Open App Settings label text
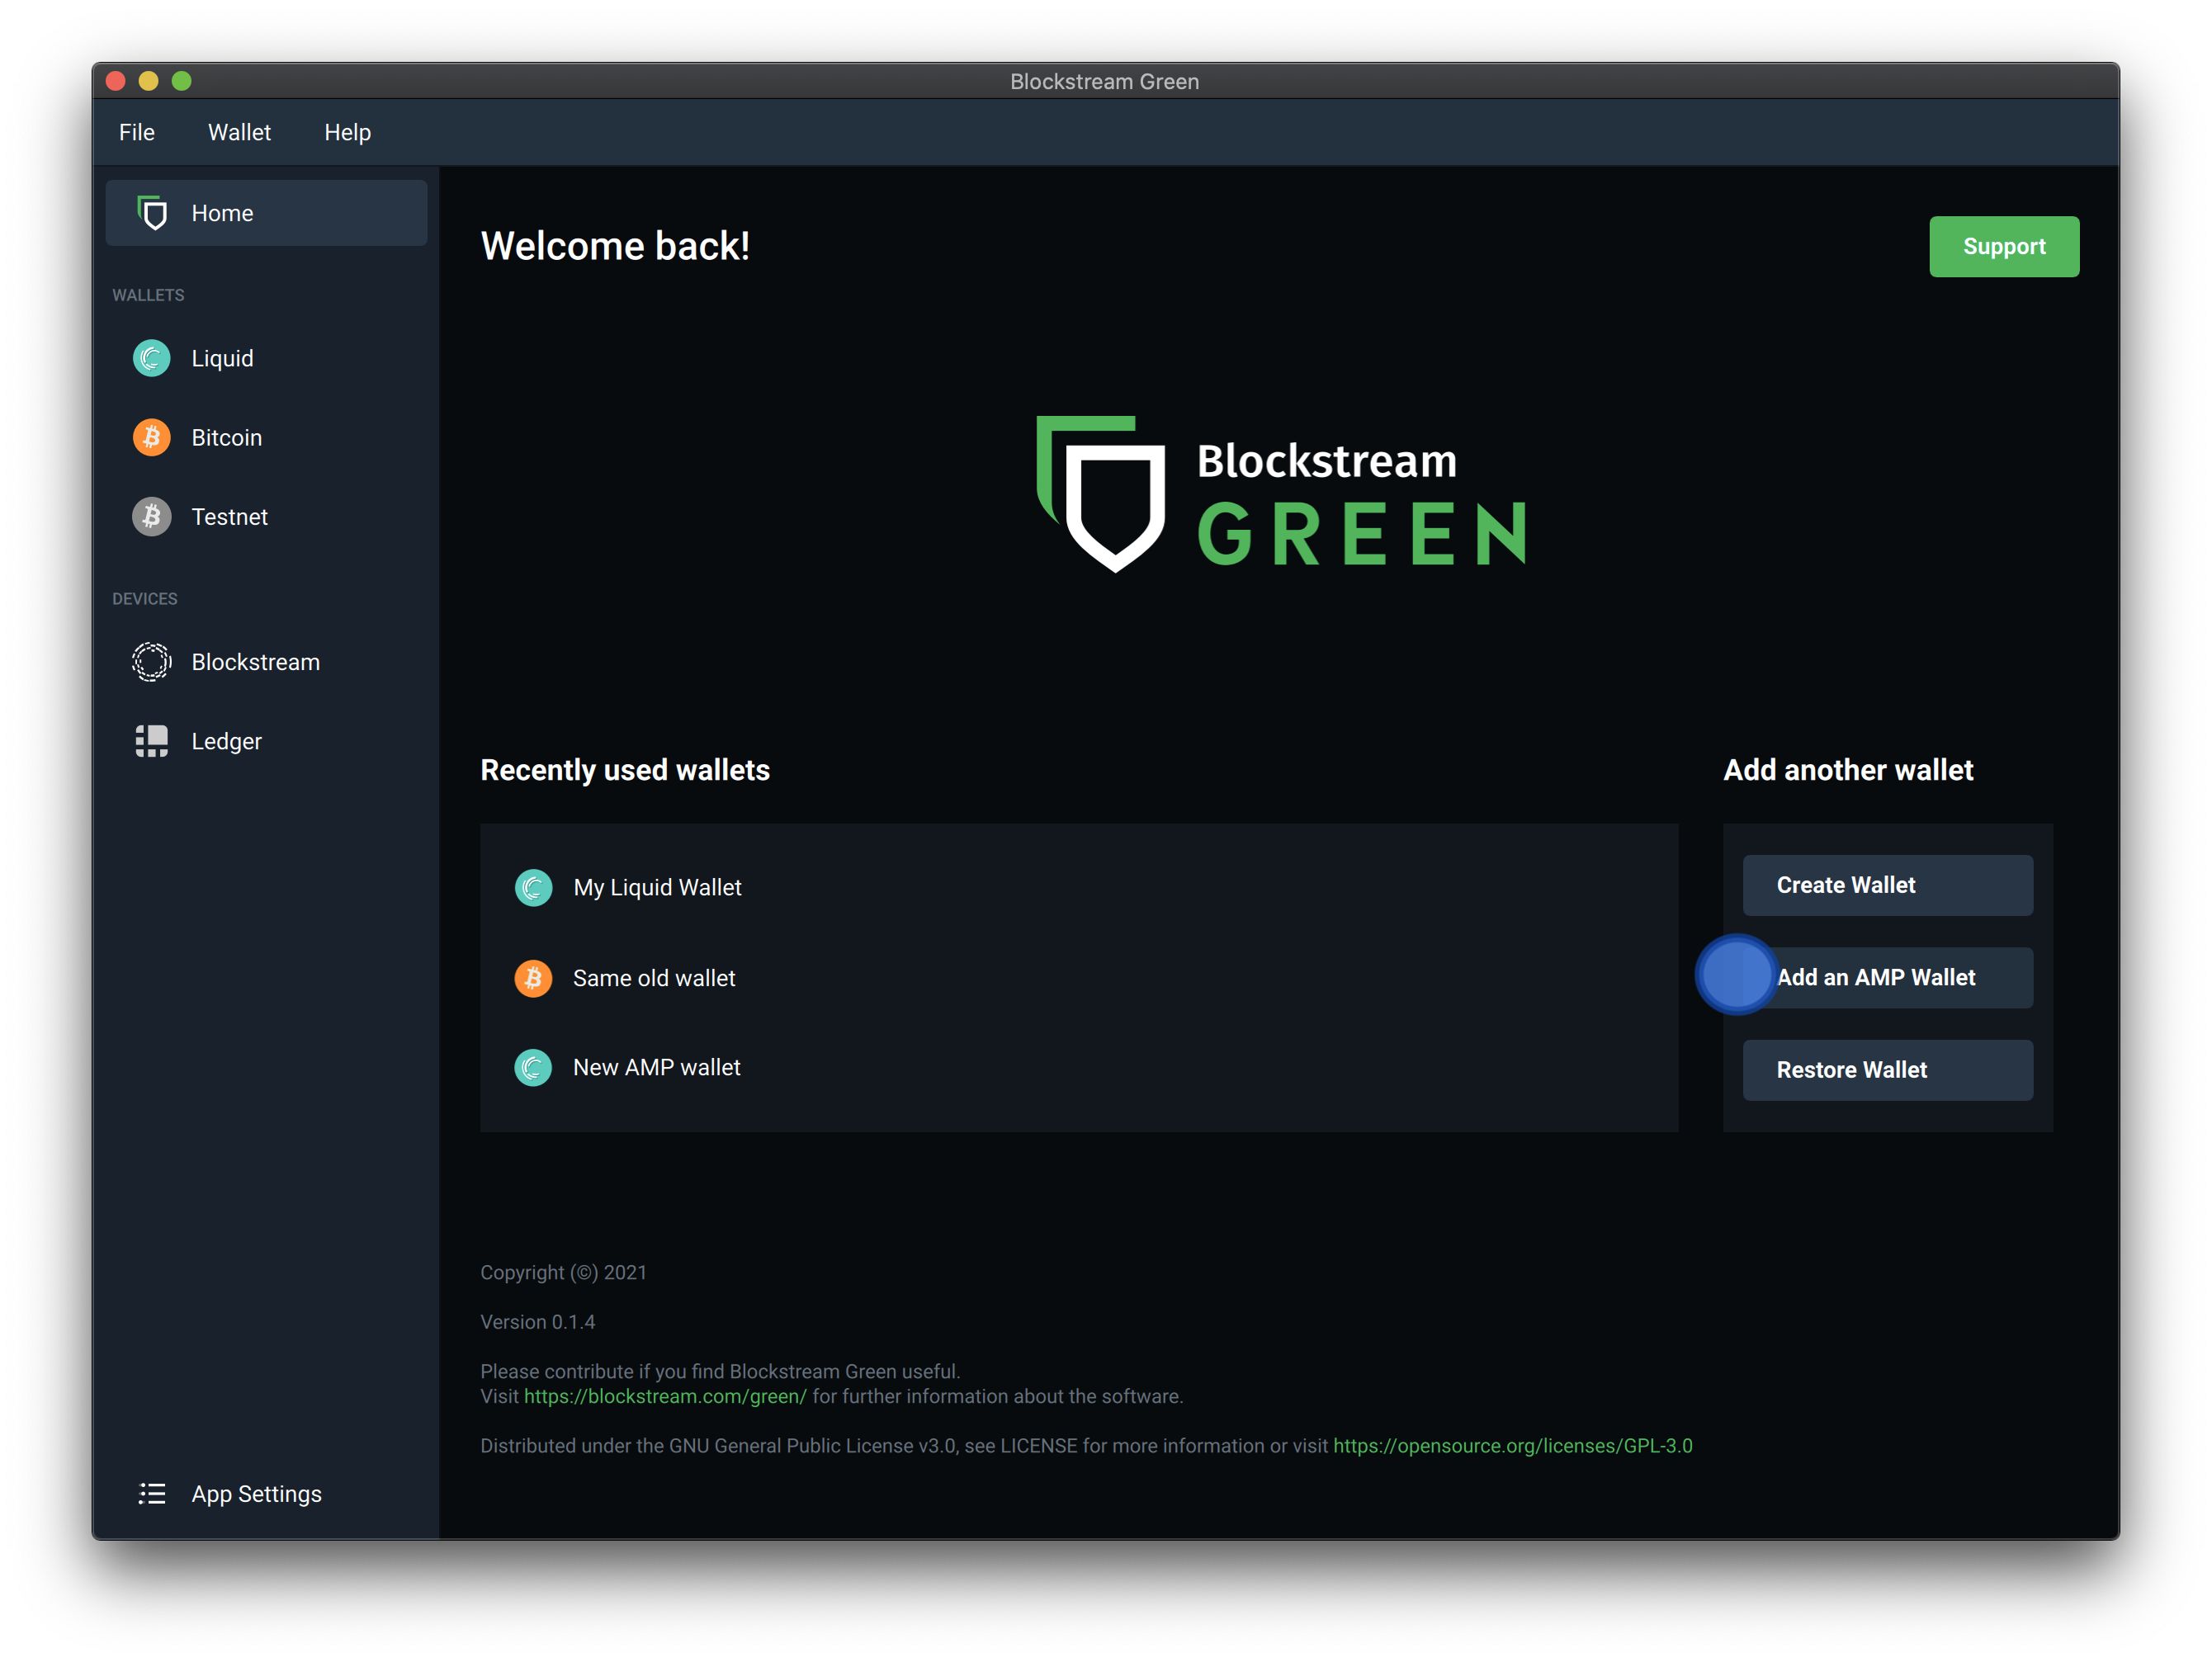The height and width of the screenshot is (1662, 2212). tap(257, 1494)
